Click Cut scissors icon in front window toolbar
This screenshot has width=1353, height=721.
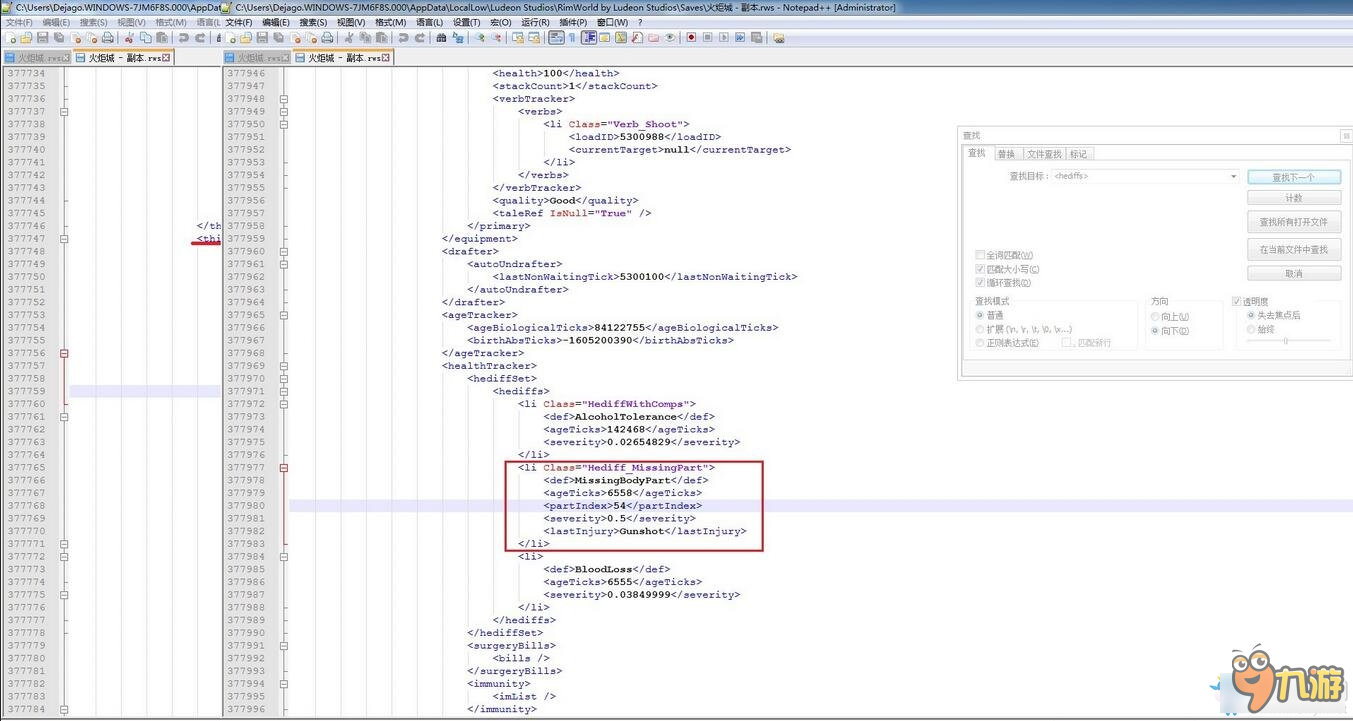pyautogui.click(x=349, y=38)
